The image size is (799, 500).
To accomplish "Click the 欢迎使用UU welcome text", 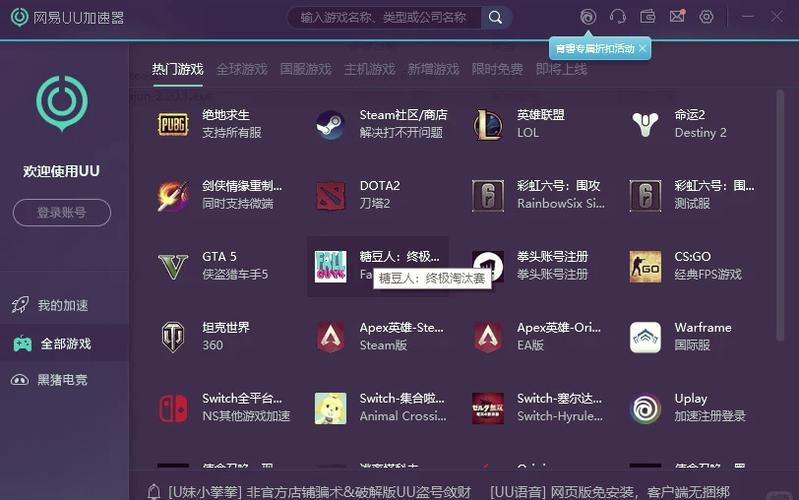I will click(62, 171).
